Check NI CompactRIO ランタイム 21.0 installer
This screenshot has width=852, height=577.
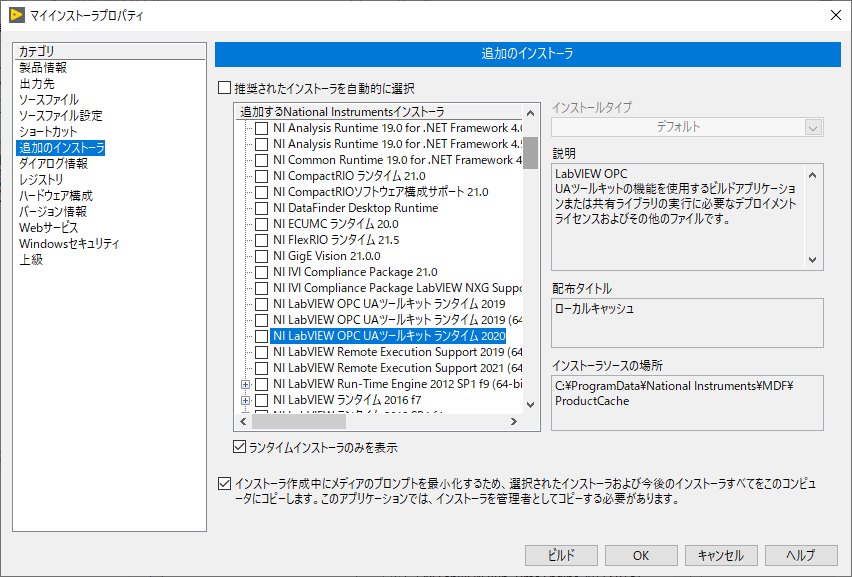click(261, 176)
